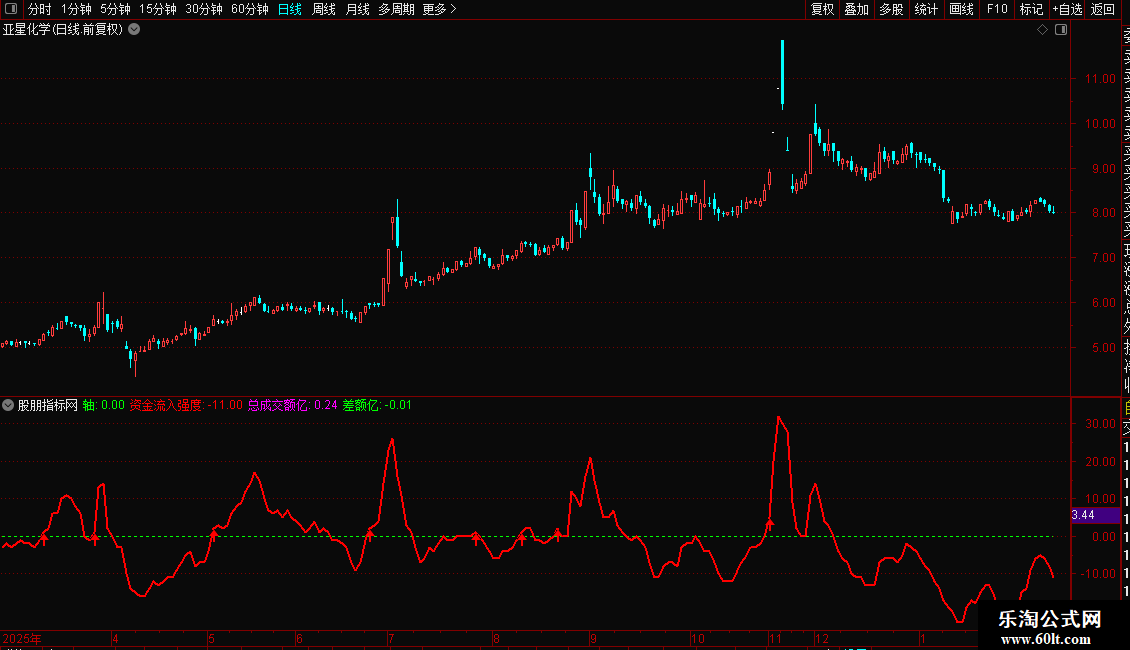This screenshot has width=1130, height=650.
Task: Click the 标记 mark button
Action: (x=1031, y=9)
